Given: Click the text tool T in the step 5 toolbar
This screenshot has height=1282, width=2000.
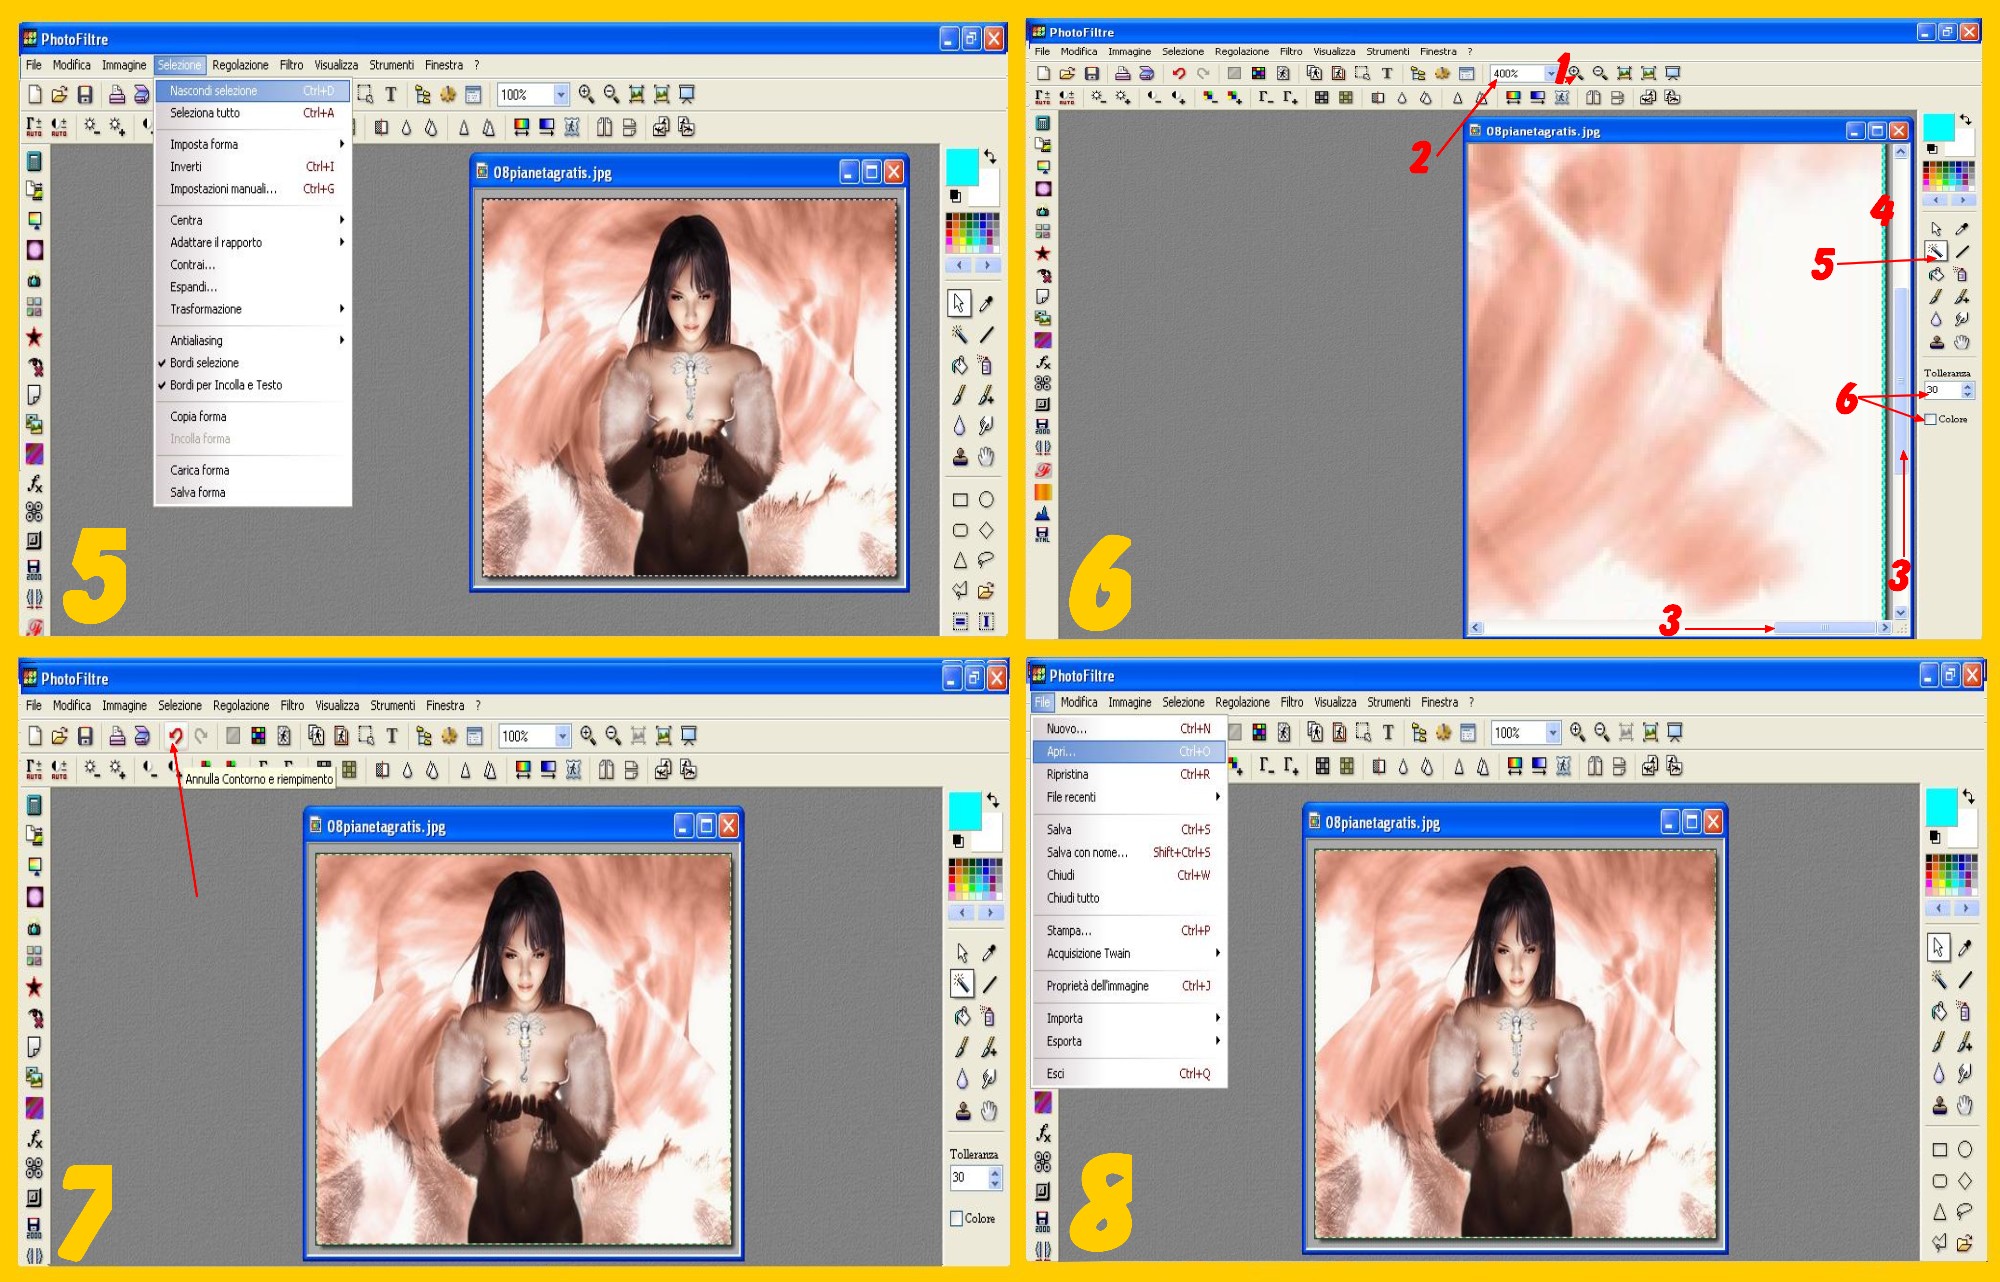Looking at the screenshot, I should pos(391,94).
